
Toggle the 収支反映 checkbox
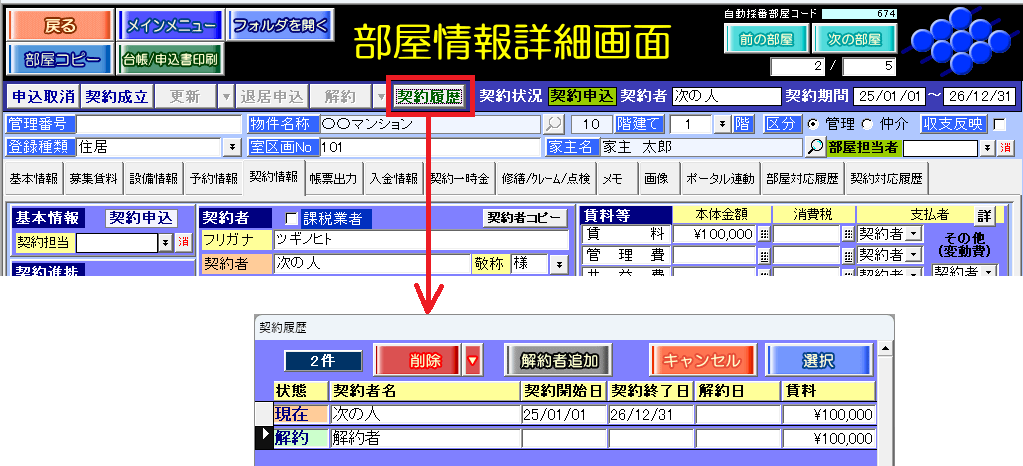pos(999,124)
